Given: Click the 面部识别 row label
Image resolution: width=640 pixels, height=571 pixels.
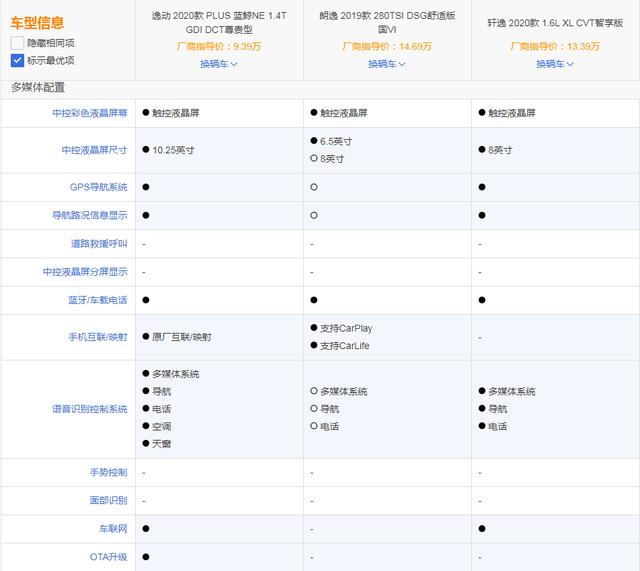Looking at the screenshot, I should (x=109, y=500).
